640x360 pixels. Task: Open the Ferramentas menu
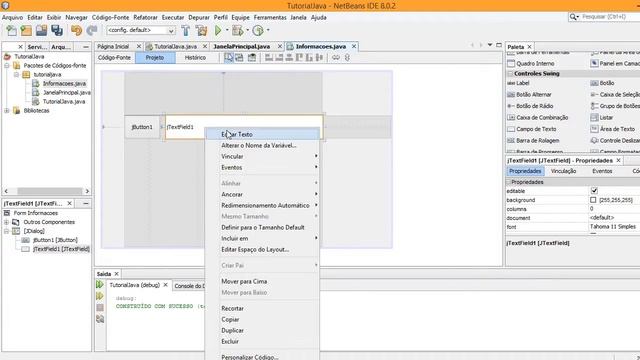[x=270, y=18]
